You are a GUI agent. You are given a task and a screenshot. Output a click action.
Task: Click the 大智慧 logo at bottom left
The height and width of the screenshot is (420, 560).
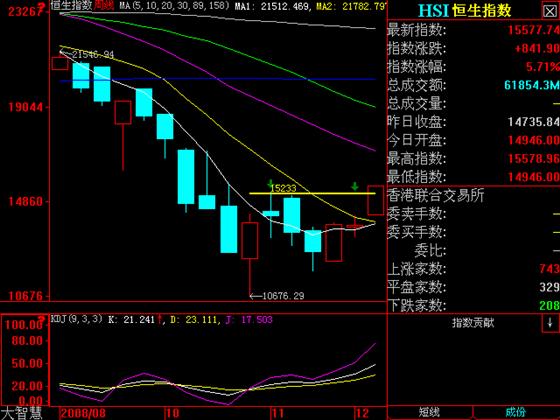[x=21, y=413]
